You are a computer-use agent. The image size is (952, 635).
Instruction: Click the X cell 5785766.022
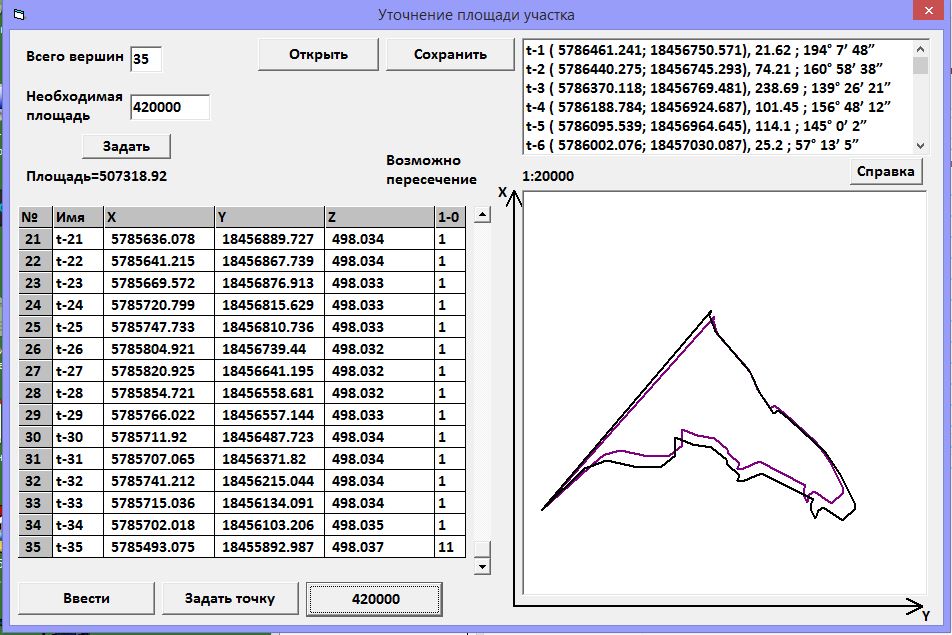tap(159, 415)
